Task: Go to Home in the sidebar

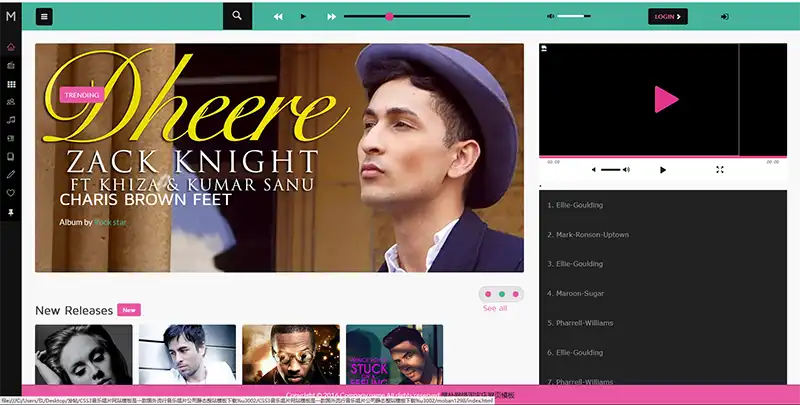Action: click(11, 47)
